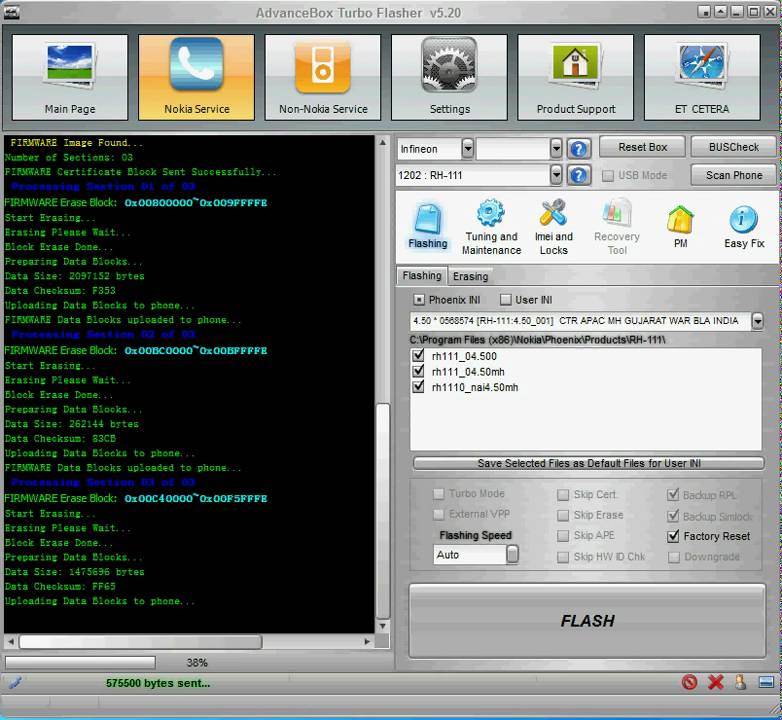Click the 38% progress bar

(81, 662)
